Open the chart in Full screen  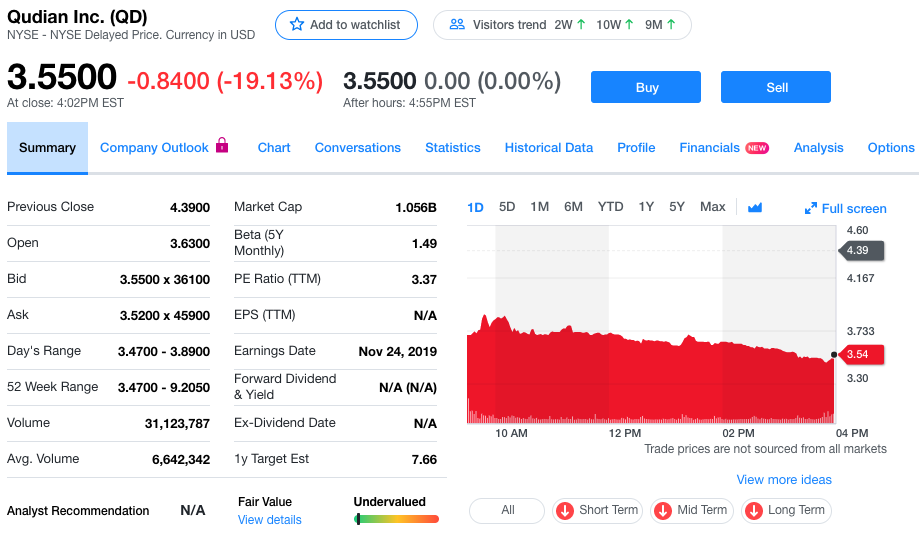click(x=846, y=209)
